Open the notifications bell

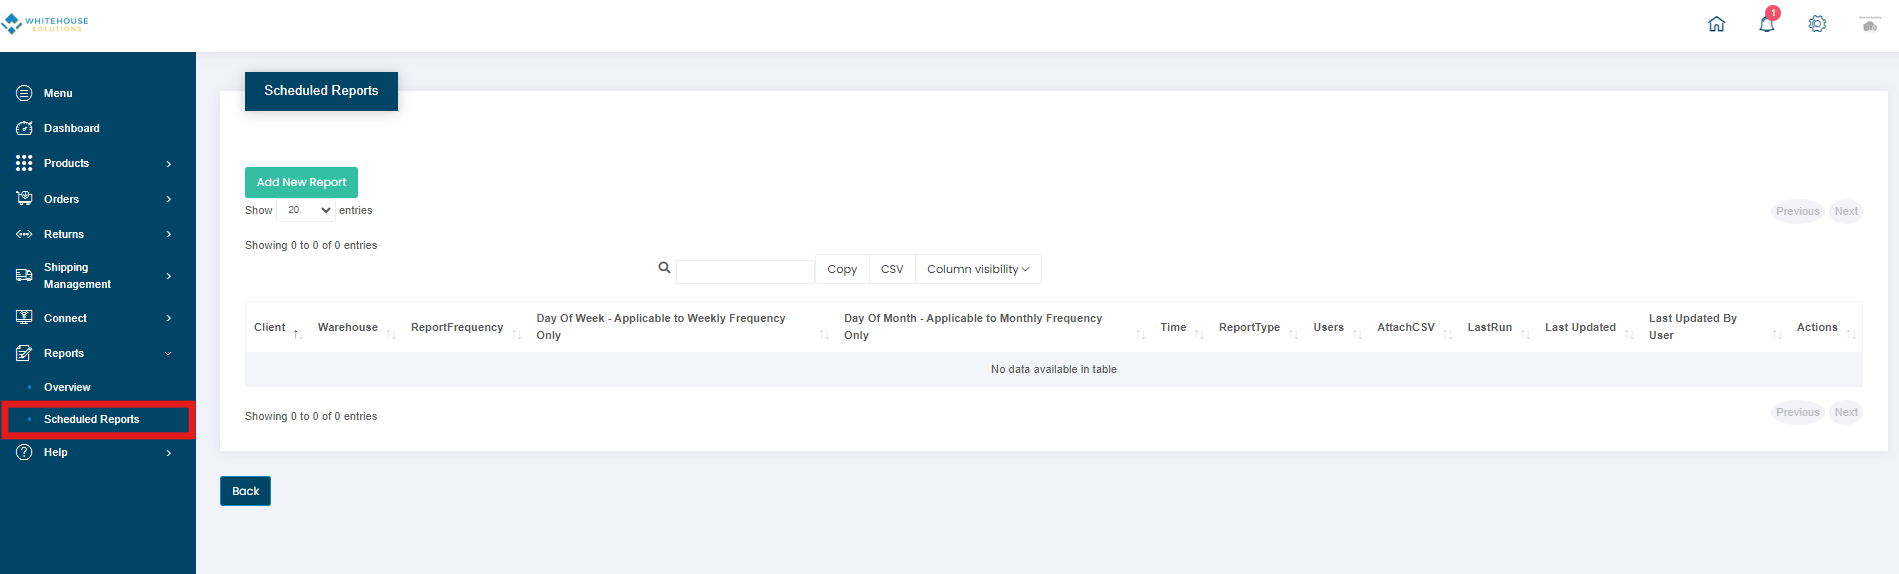[x=1767, y=23]
